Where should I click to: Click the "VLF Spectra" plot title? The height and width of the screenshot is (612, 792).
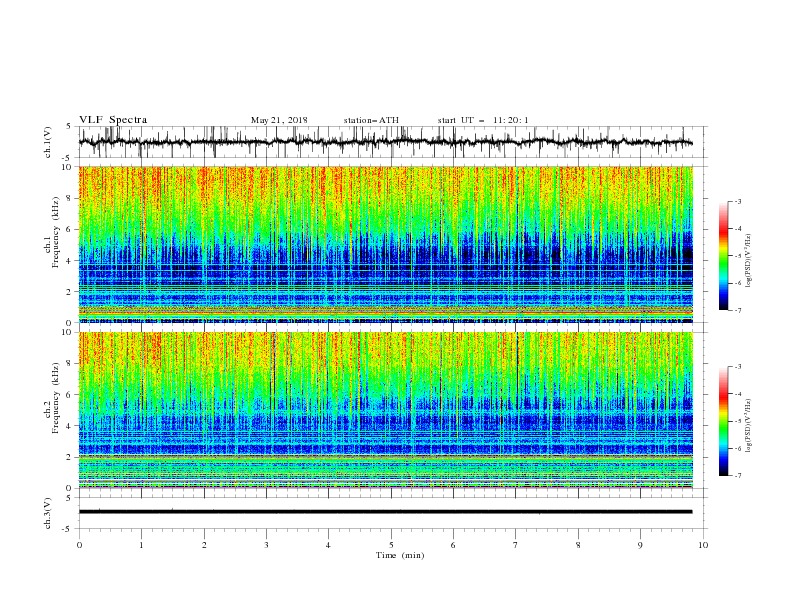click(x=113, y=120)
